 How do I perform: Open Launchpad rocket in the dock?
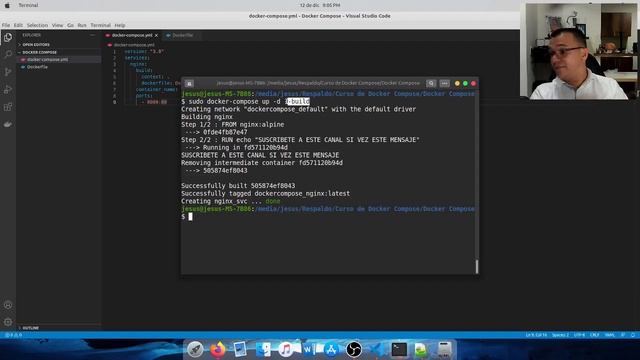pos(195,349)
